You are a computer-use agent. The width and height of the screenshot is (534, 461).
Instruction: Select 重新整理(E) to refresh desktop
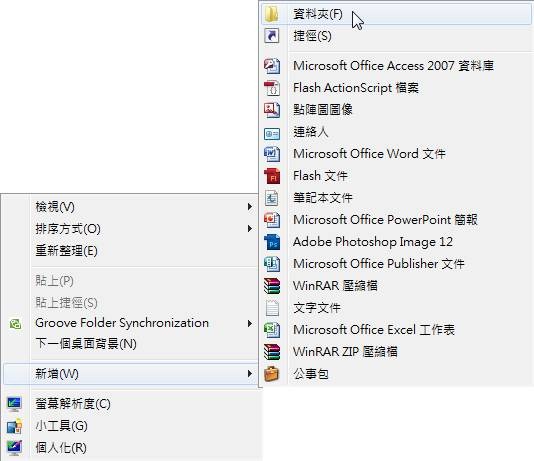[x=130, y=251]
